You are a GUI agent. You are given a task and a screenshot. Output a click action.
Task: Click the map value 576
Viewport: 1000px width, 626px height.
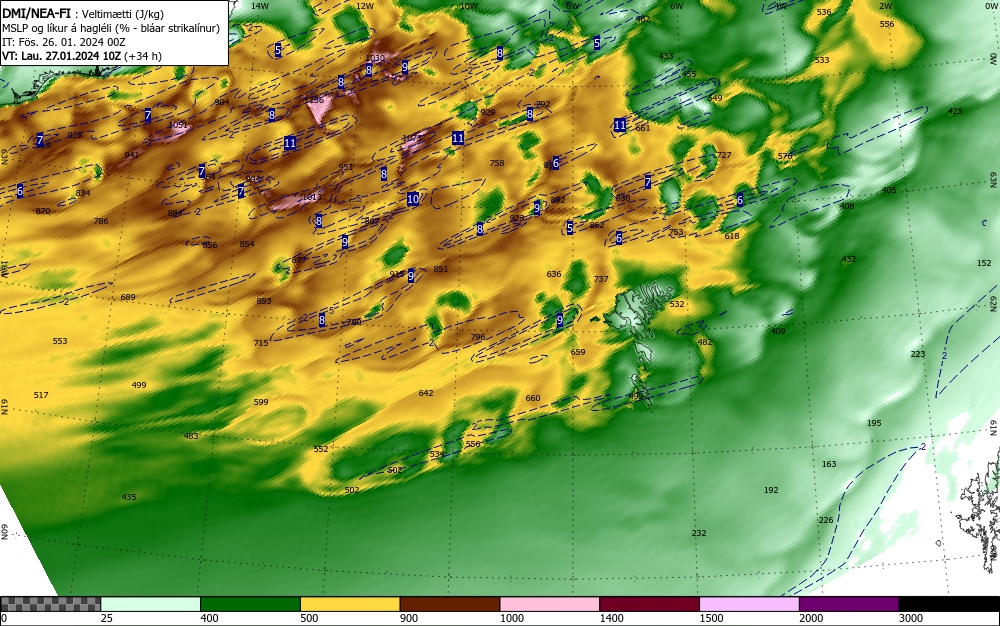[785, 156]
